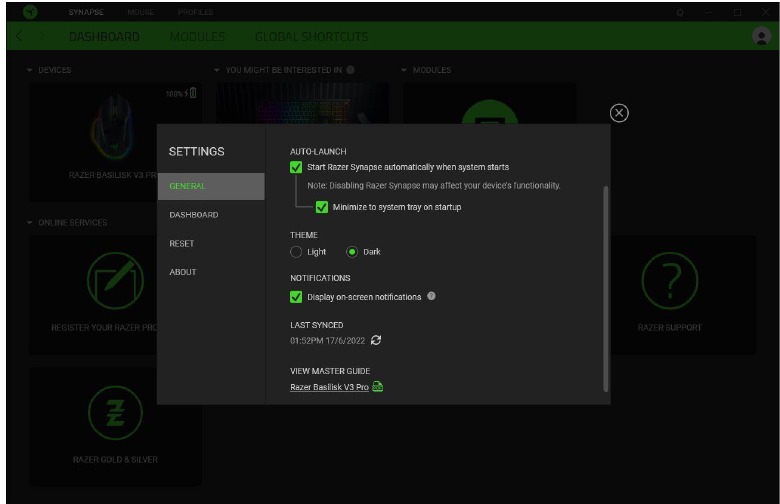Click the info icon near You Might Be Interested In

click(x=351, y=70)
